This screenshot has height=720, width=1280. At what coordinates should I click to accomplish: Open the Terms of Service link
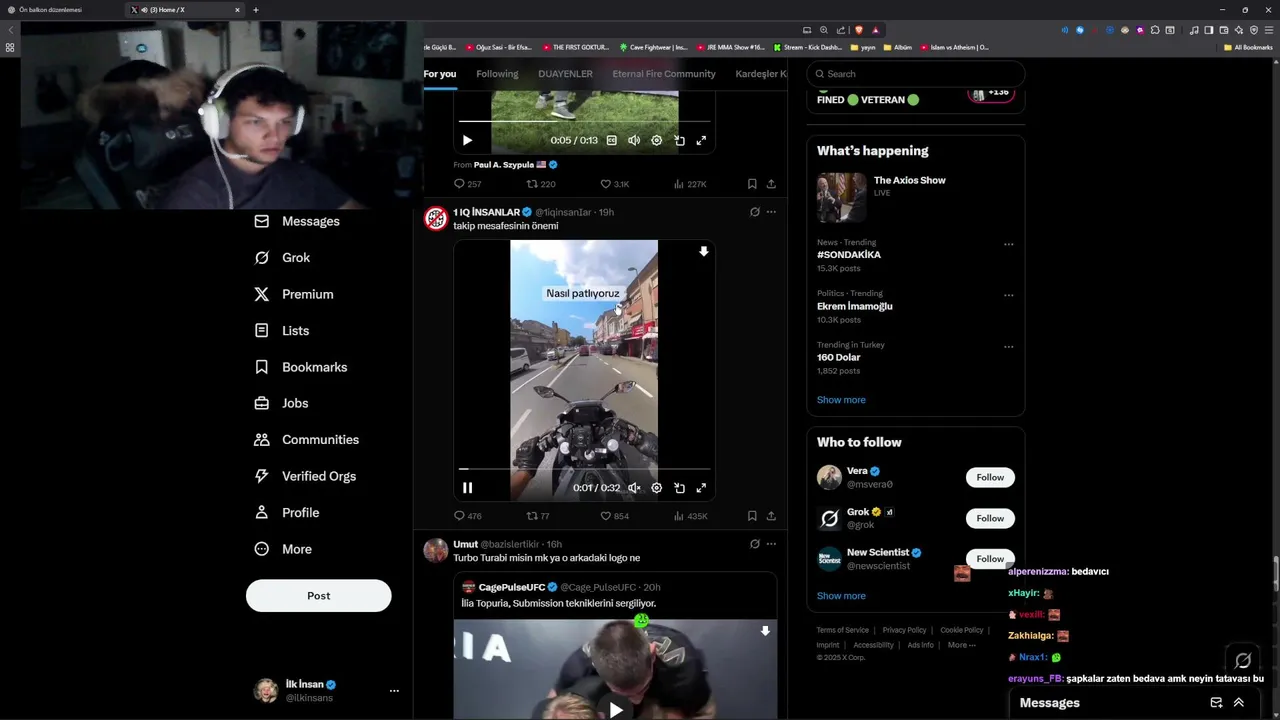842,630
